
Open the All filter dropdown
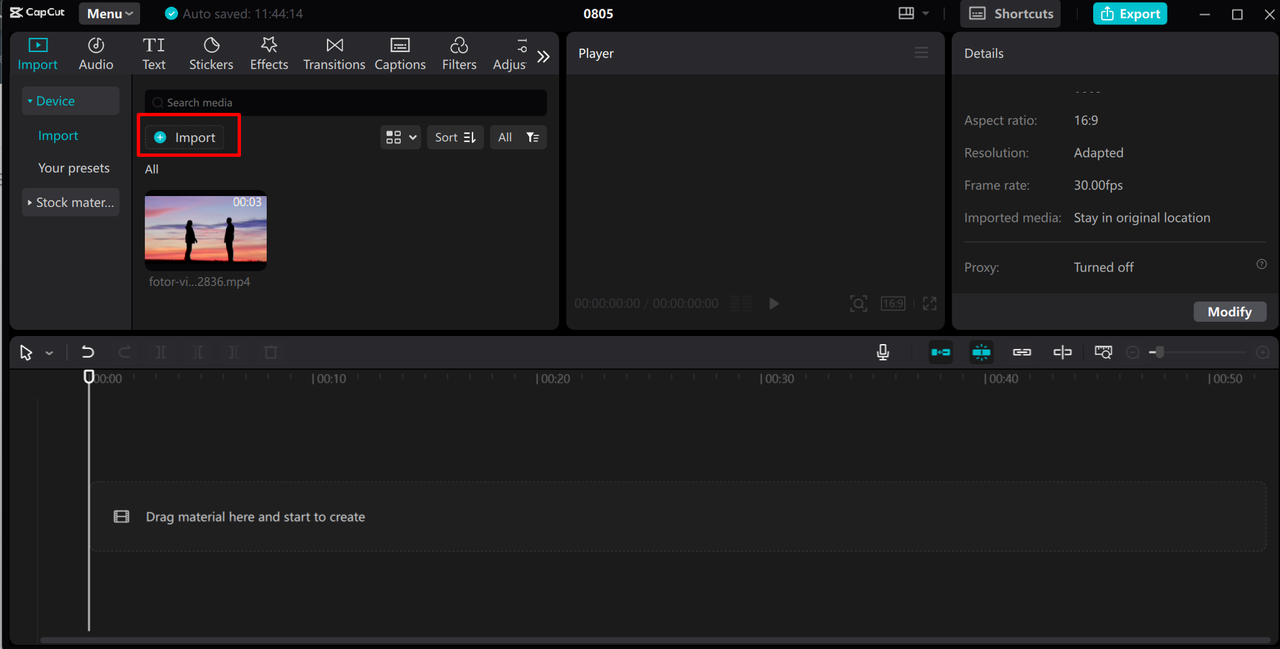point(518,138)
